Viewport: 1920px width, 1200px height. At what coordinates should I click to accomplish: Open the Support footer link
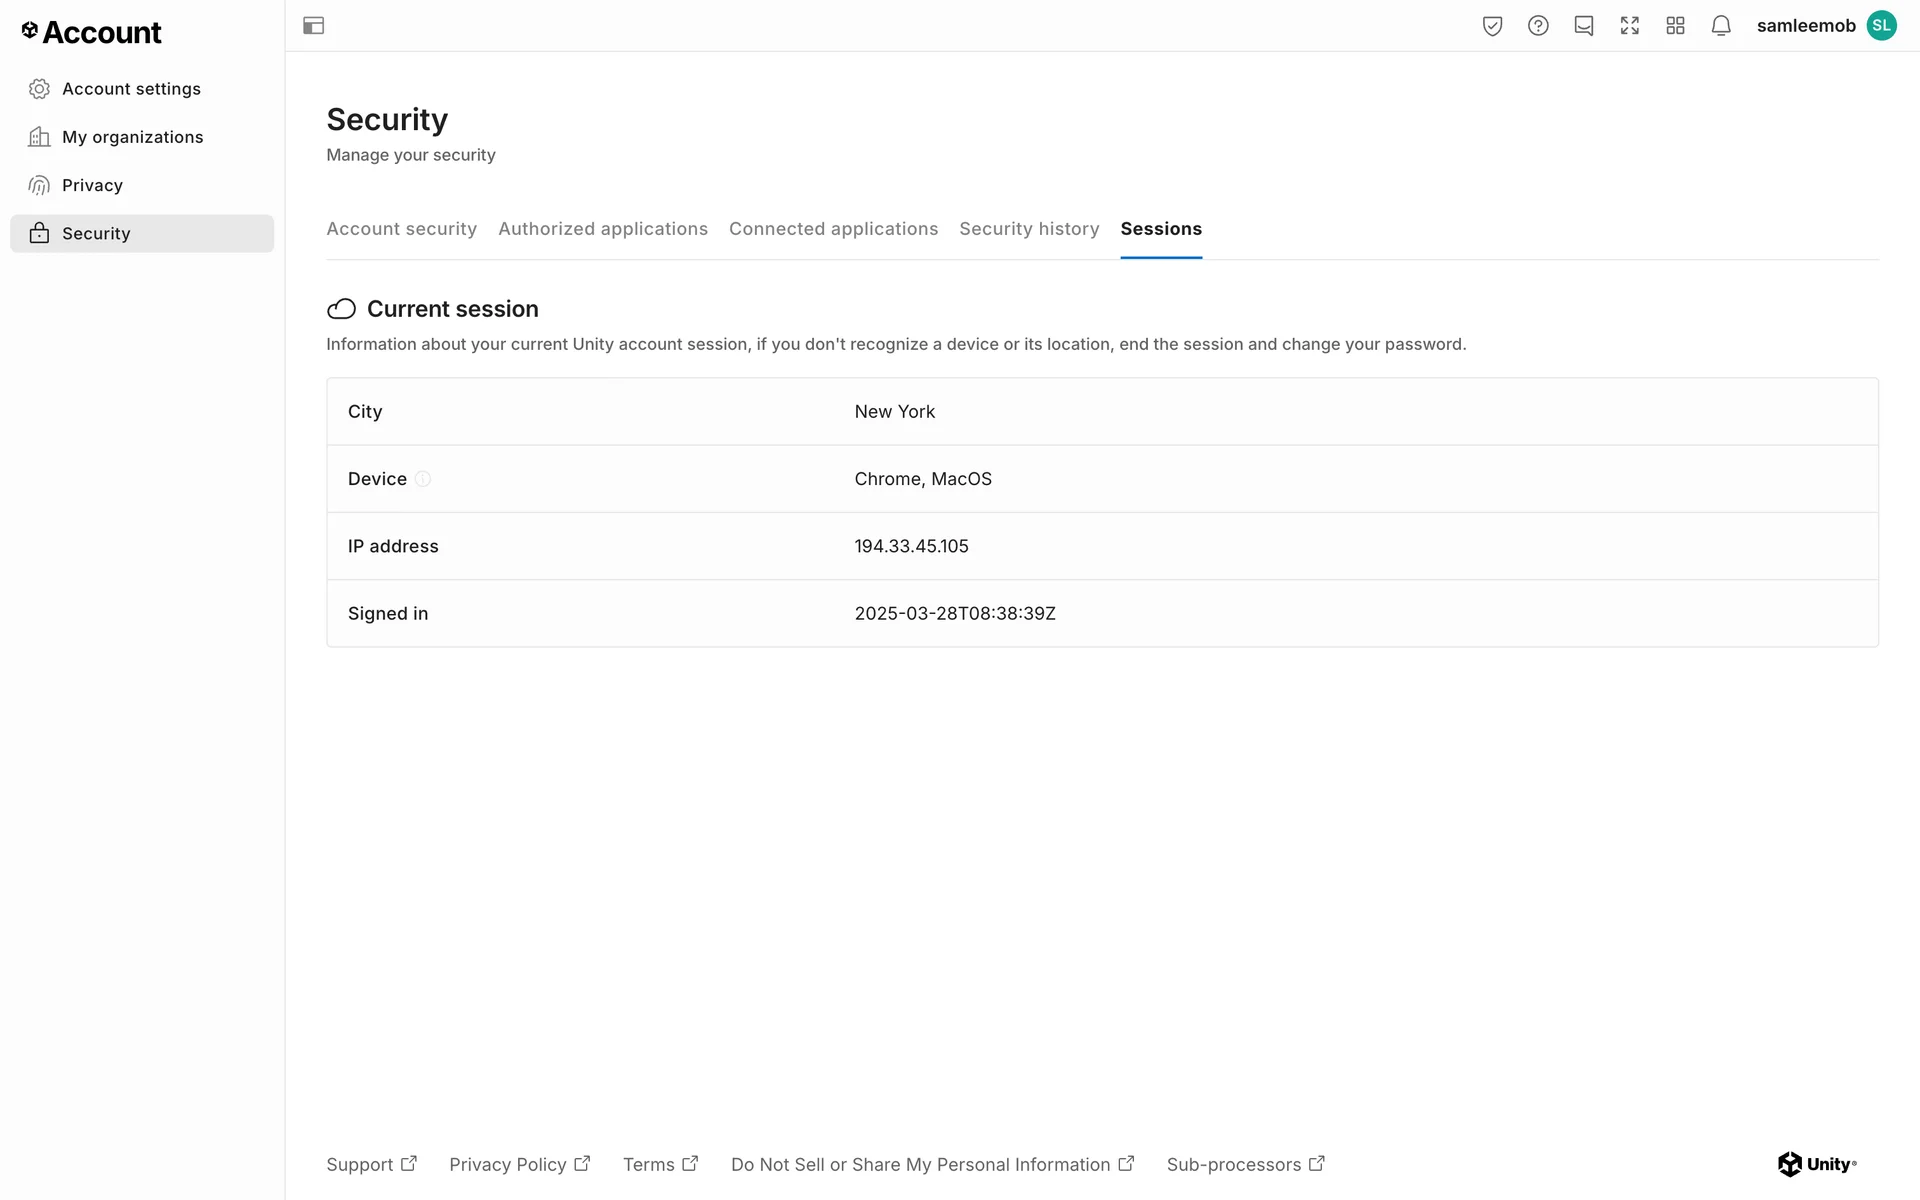click(371, 1164)
